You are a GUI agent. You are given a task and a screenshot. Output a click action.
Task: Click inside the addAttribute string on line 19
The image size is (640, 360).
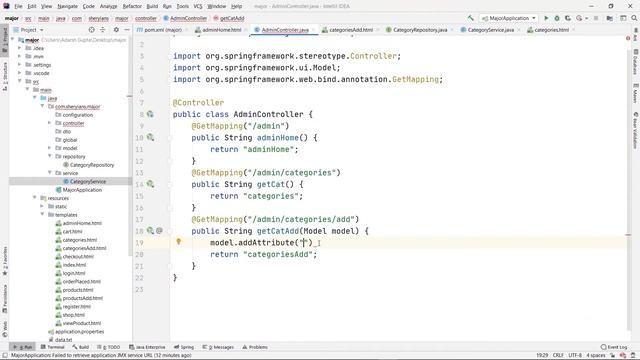303,242
